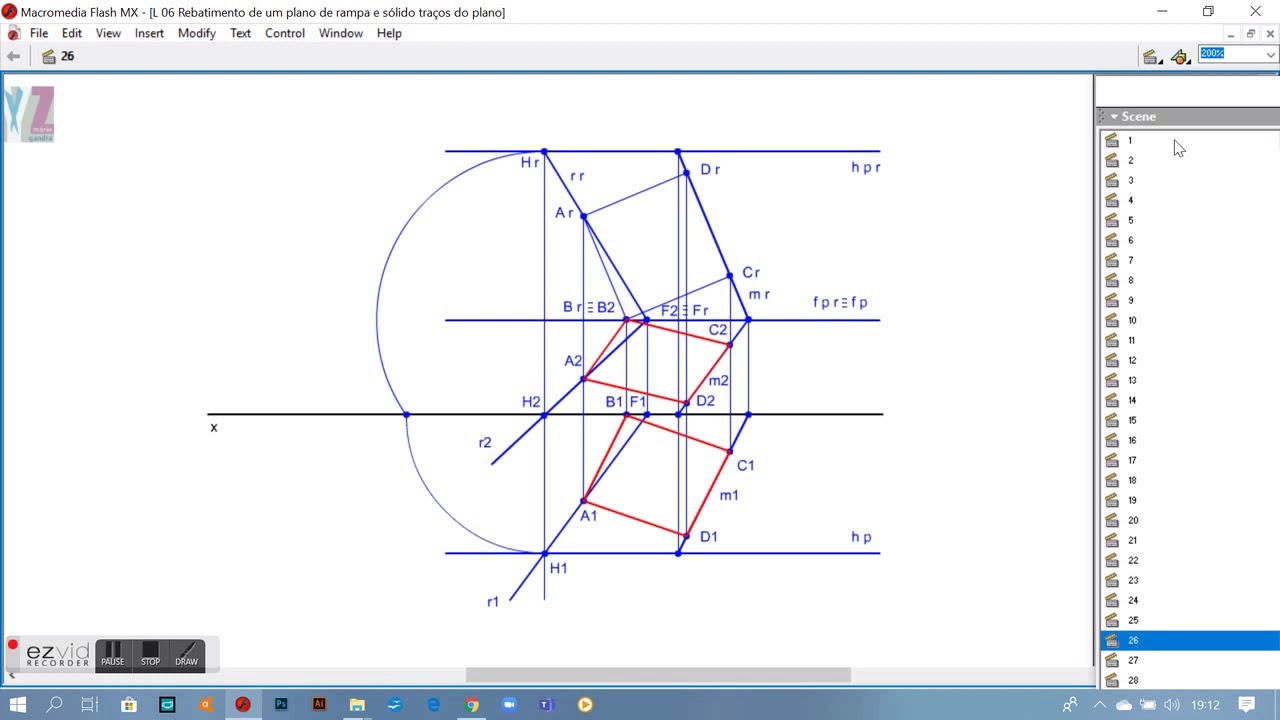Viewport: 1280px width, 720px height.
Task: Click scene 26 label in edit bar
Action: coord(67,56)
